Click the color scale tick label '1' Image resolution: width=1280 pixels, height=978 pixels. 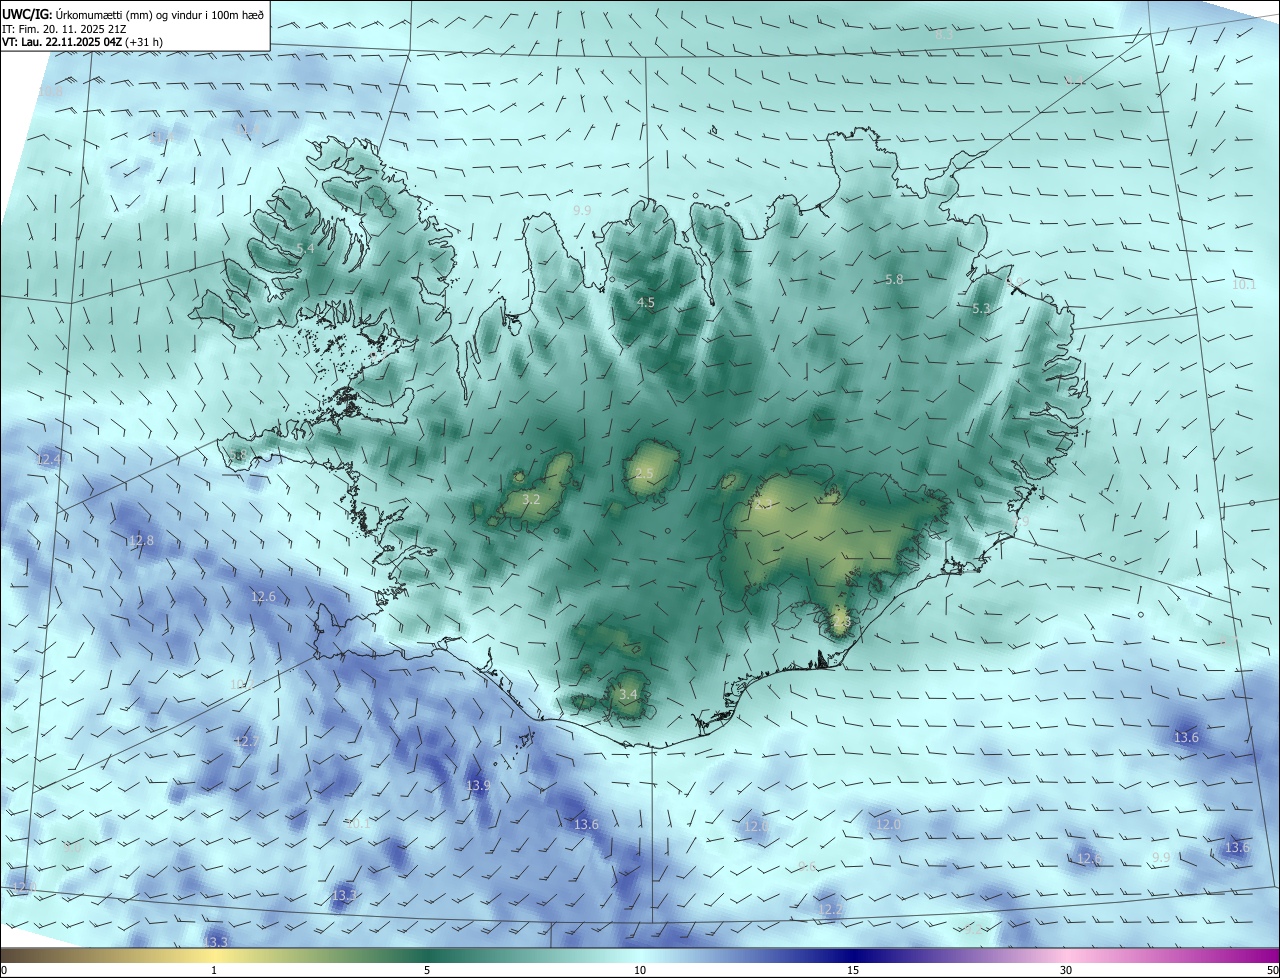214,970
